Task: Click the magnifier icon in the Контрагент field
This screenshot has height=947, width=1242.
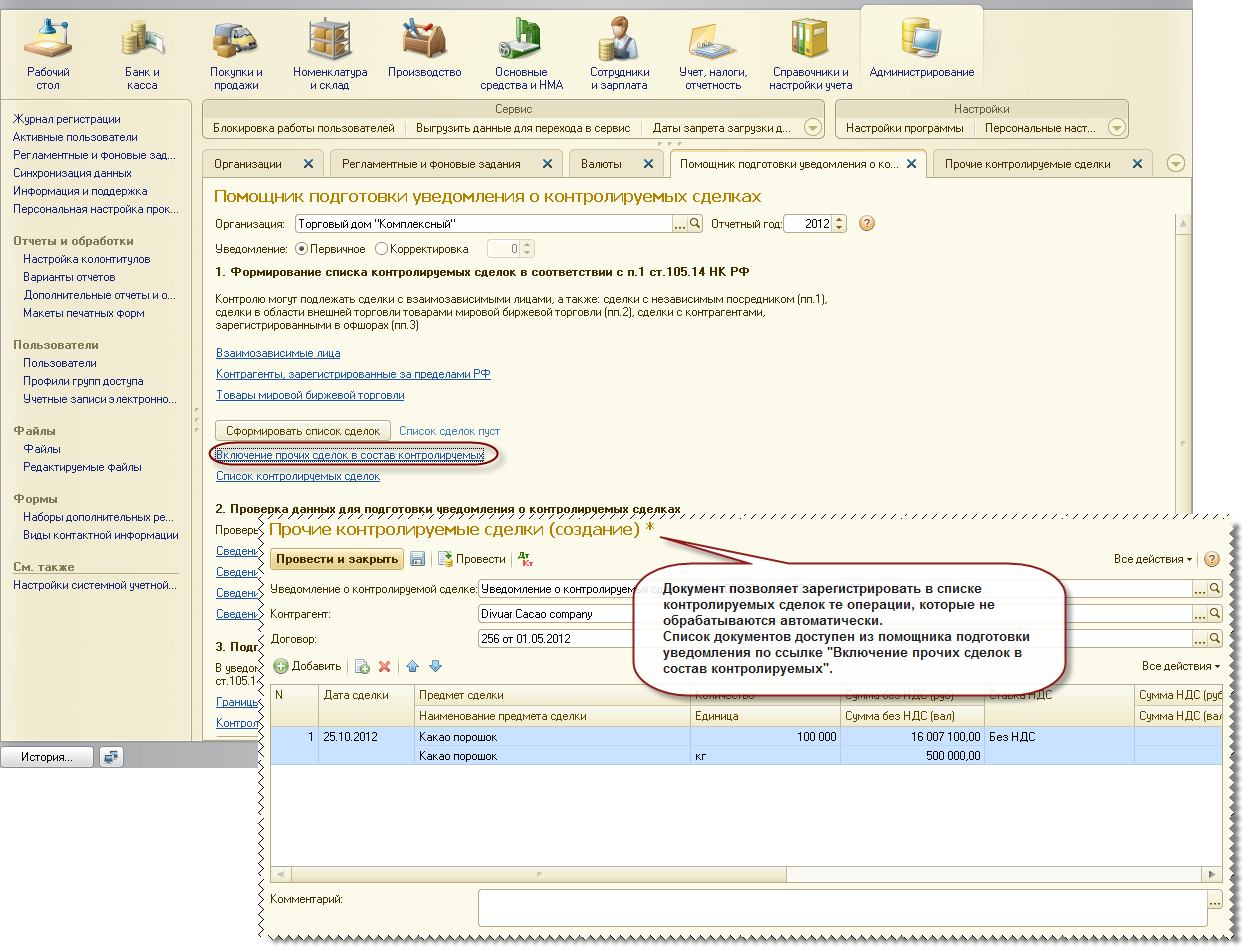Action: [x=1215, y=613]
